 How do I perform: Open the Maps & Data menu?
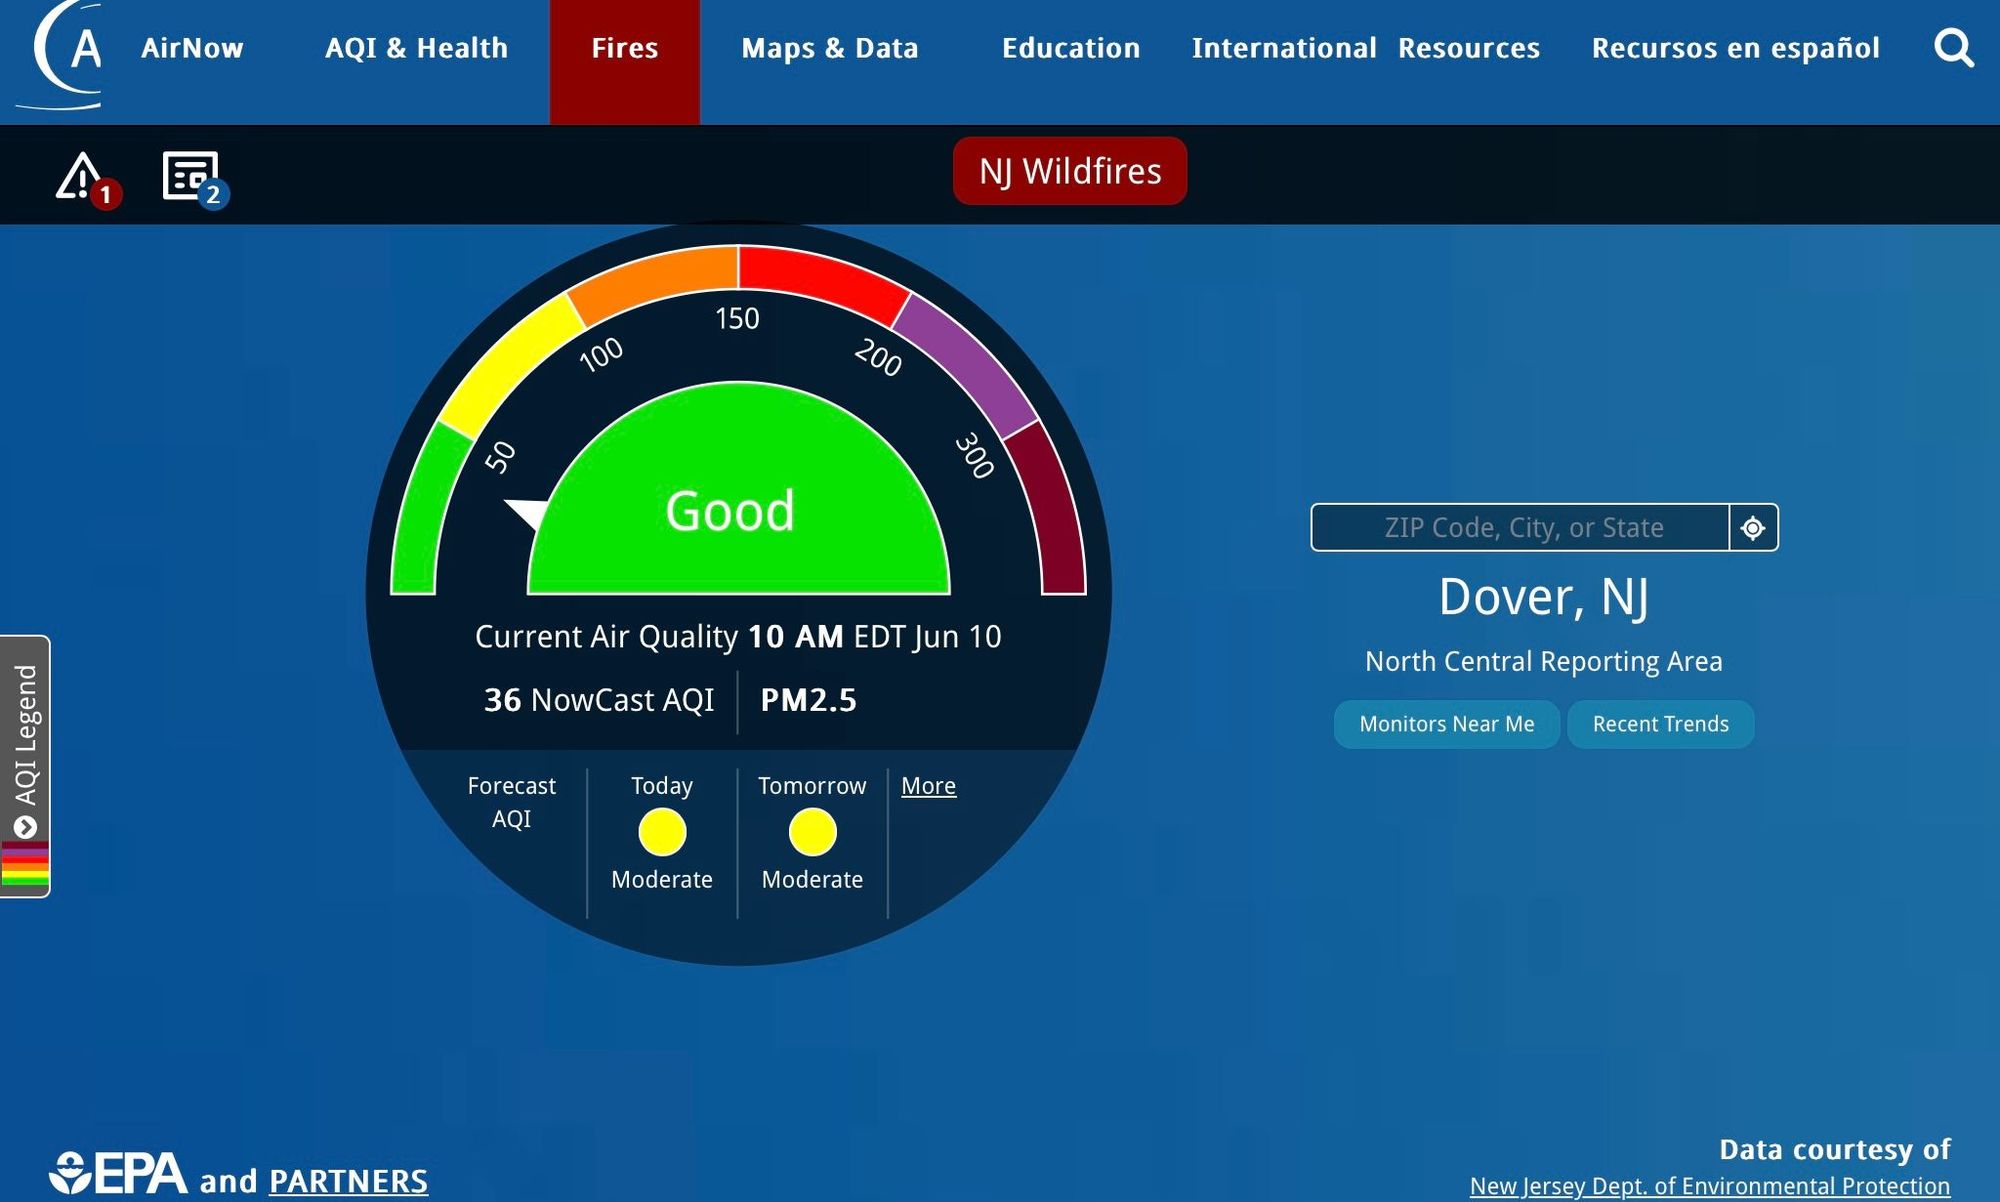pyautogui.click(x=829, y=48)
